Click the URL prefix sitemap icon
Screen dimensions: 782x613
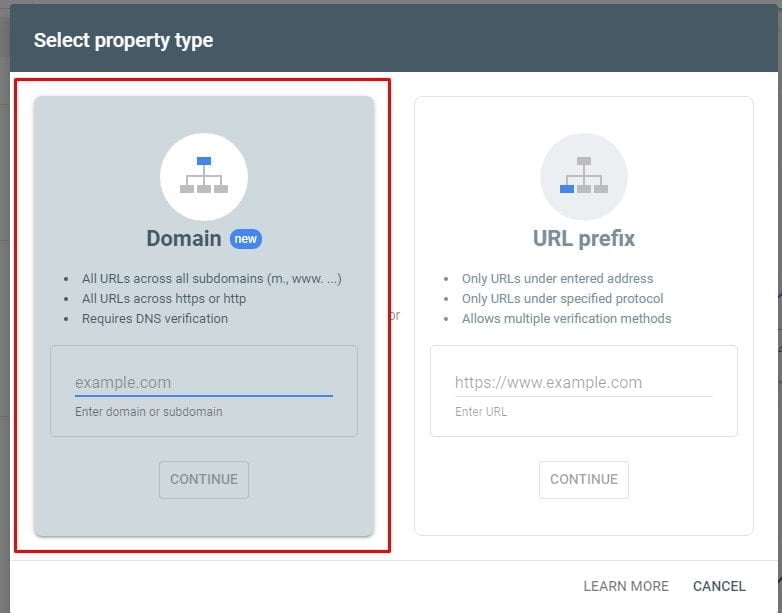[x=584, y=176]
